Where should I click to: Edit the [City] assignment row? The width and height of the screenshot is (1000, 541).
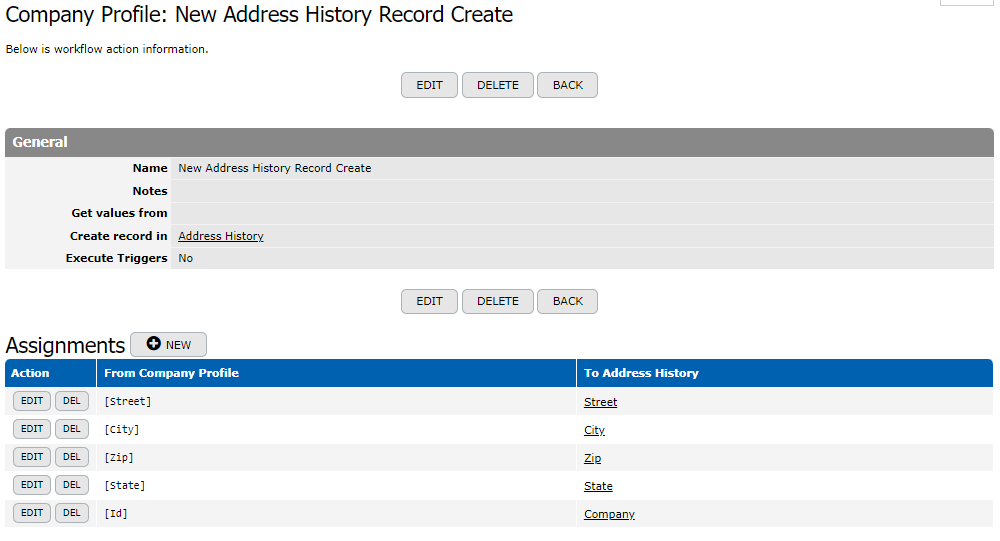coord(32,429)
